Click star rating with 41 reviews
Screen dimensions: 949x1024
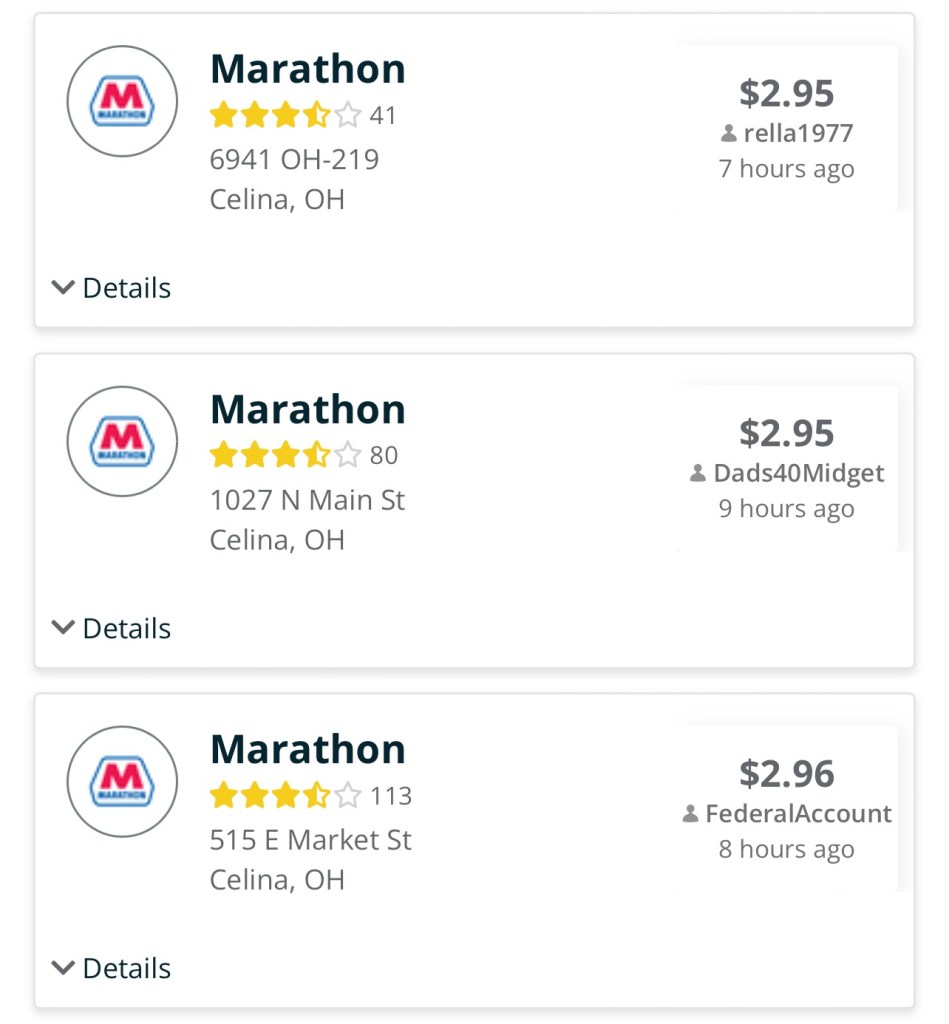tap(284, 116)
